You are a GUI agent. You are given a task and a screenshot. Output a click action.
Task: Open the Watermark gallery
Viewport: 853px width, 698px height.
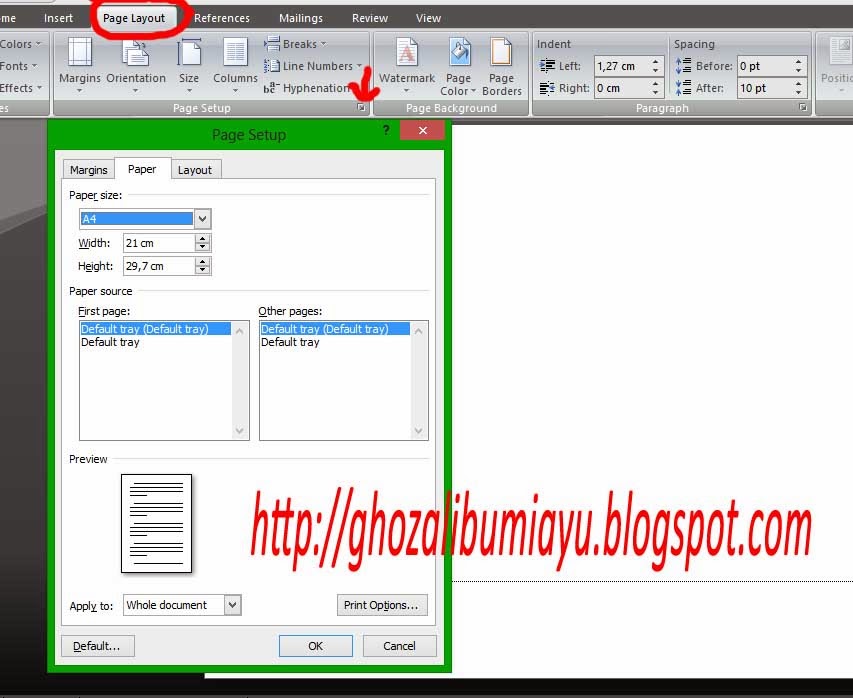(407, 65)
